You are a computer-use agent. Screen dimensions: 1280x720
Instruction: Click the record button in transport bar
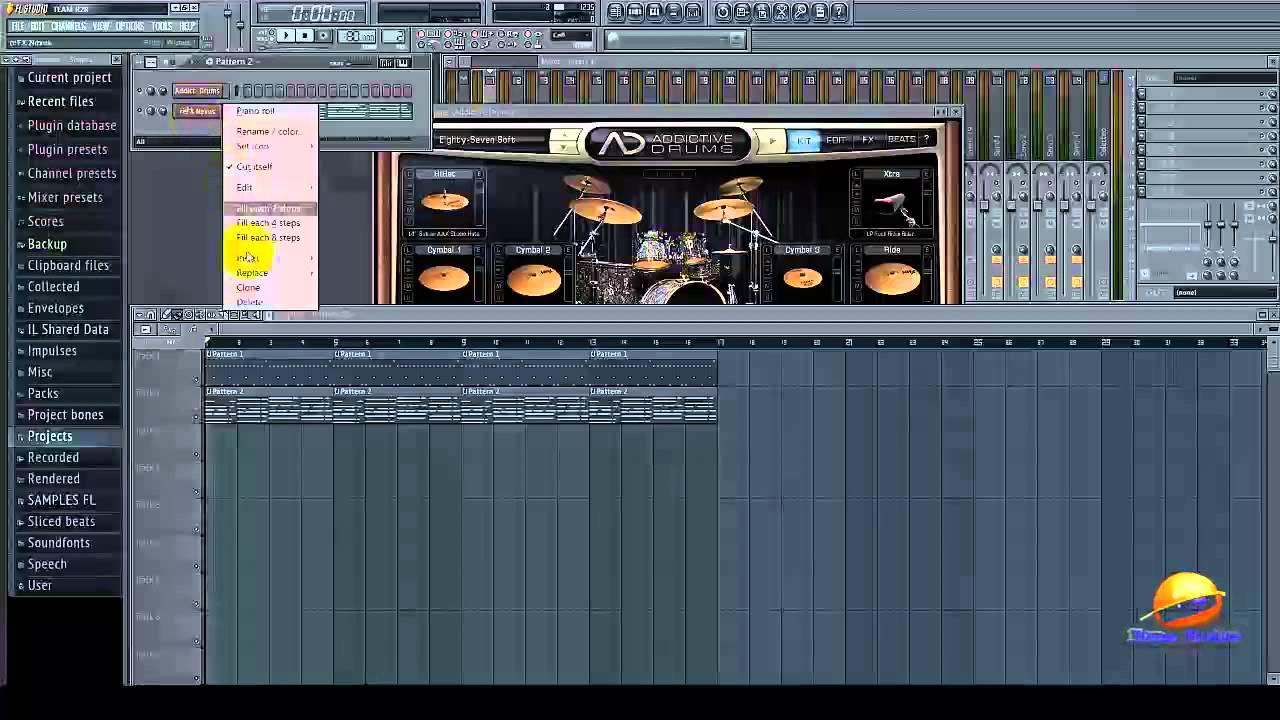coord(323,35)
